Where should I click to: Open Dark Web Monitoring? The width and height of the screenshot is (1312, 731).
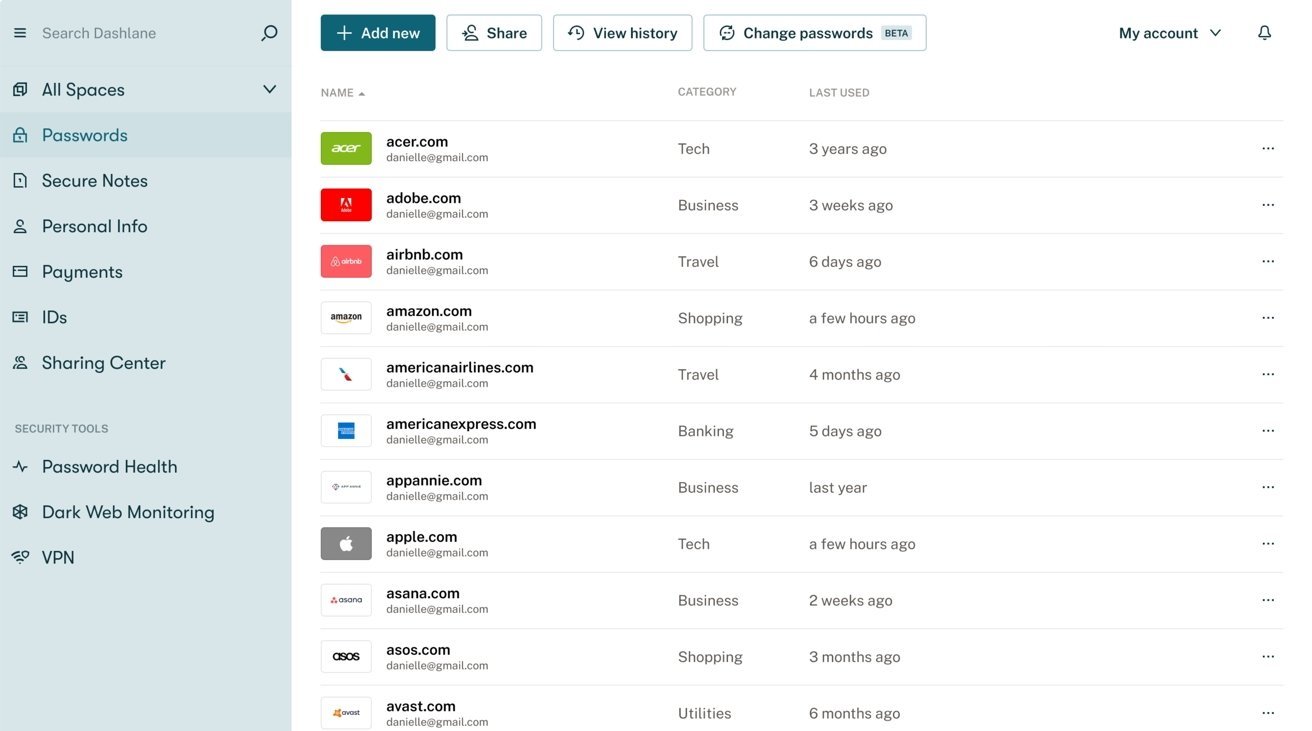(x=128, y=512)
